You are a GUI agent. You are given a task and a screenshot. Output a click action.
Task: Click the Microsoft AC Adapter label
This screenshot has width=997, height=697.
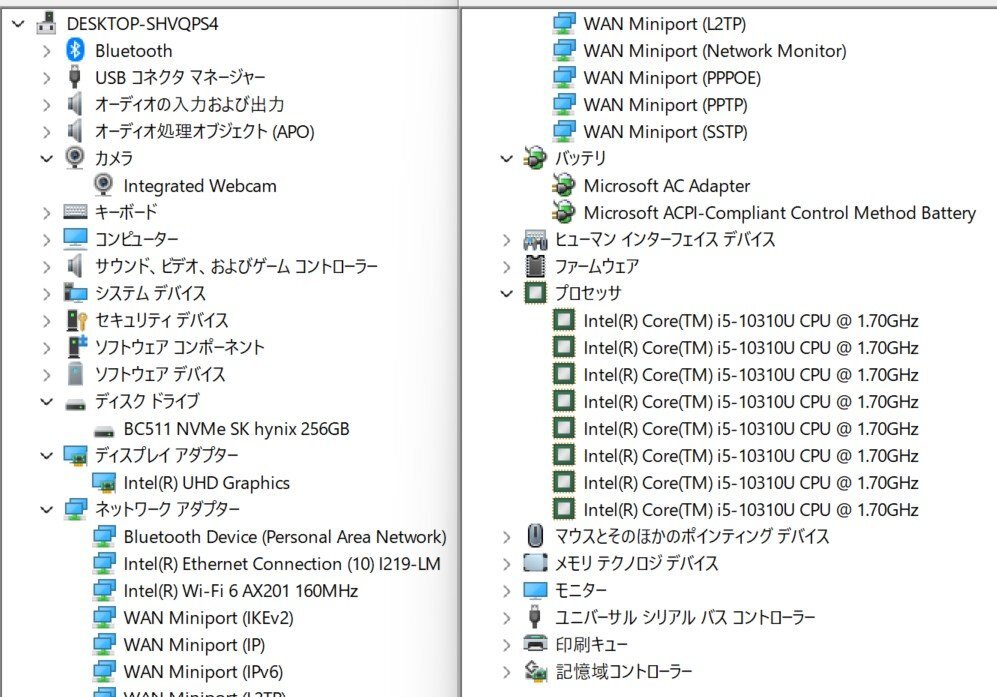coord(667,186)
